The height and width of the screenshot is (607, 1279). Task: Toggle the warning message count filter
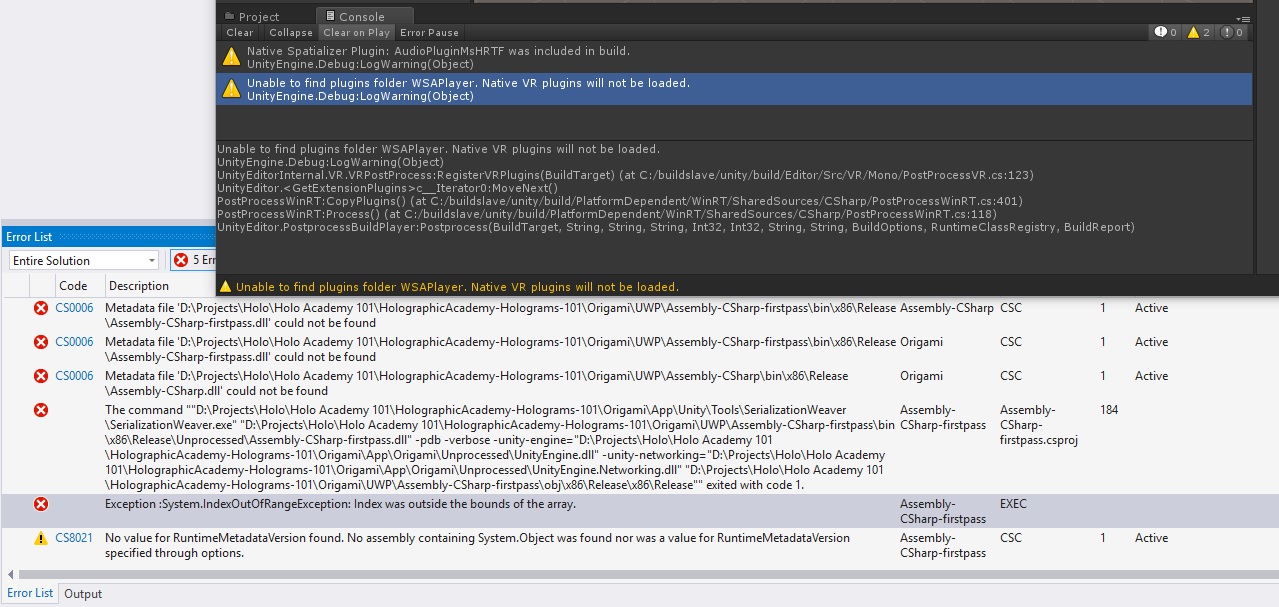point(1199,33)
